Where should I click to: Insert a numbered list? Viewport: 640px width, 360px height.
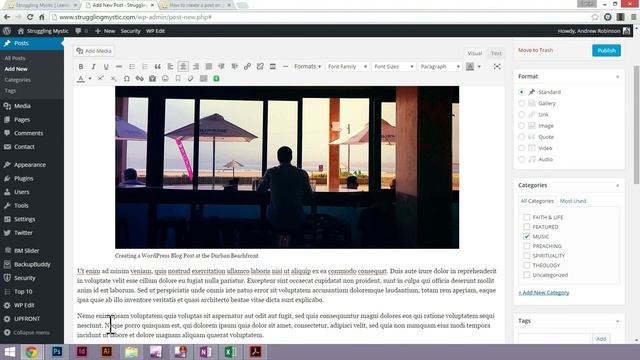[x=144, y=67]
